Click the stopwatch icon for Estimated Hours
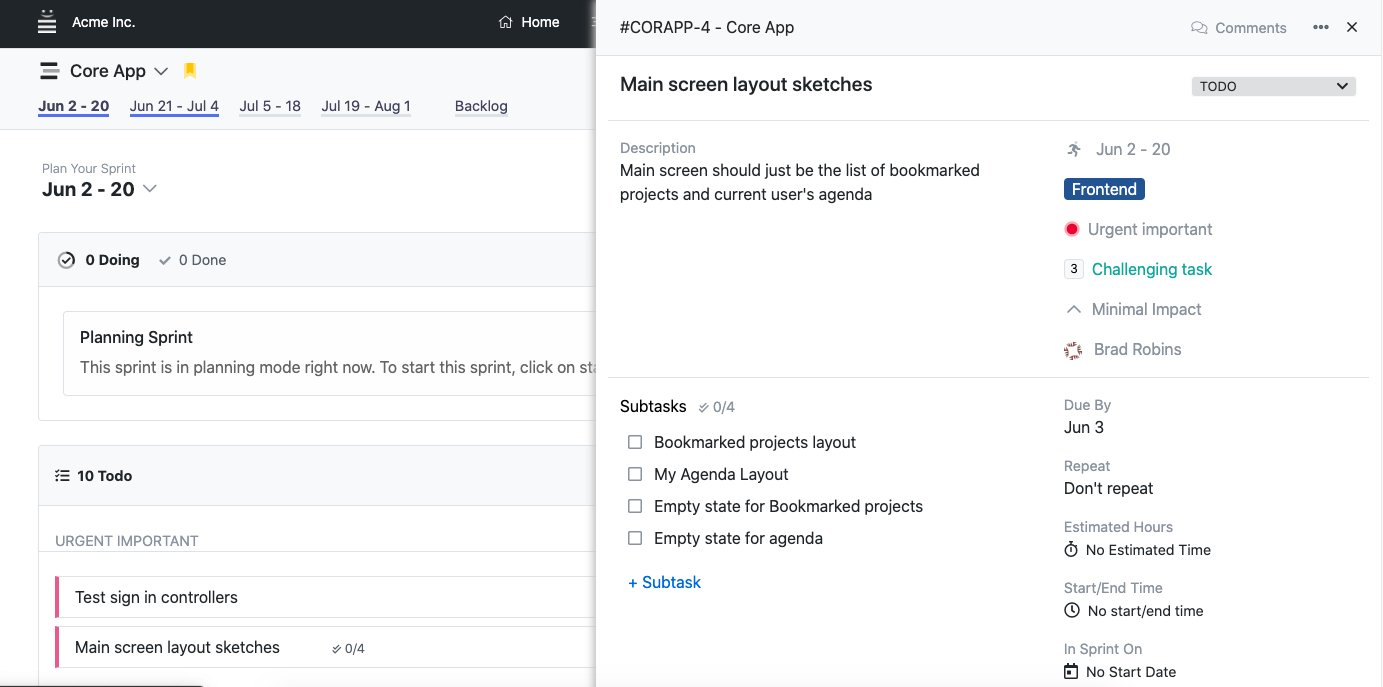The image size is (1383, 687). click(x=1071, y=550)
